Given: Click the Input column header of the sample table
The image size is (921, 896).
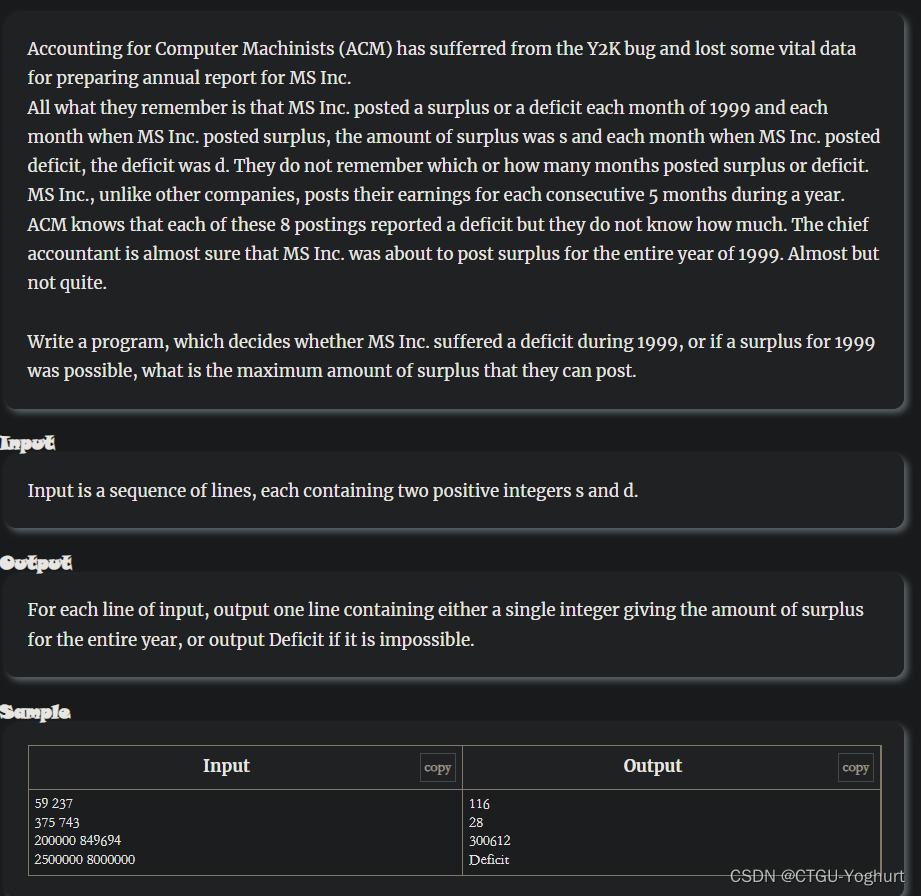Looking at the screenshot, I should [x=226, y=766].
